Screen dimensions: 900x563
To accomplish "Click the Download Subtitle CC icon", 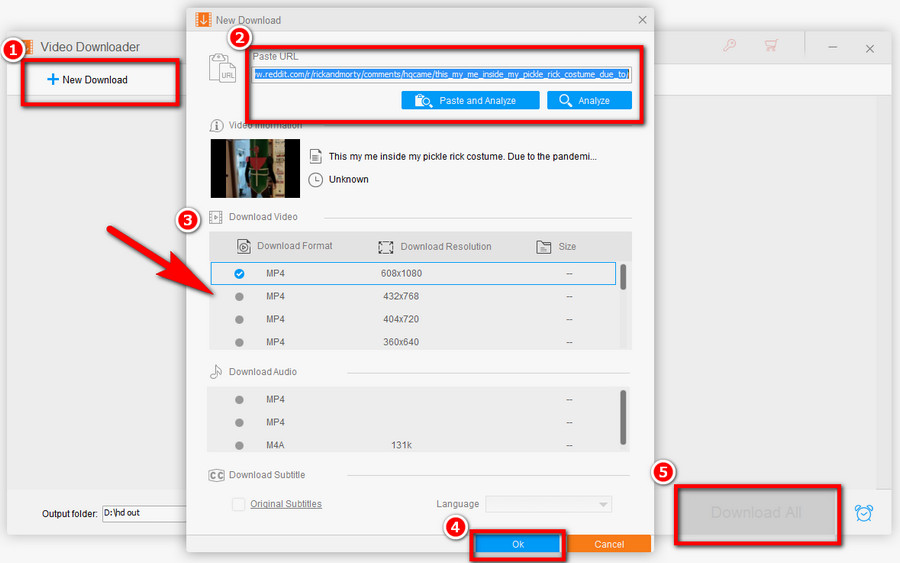I will (216, 475).
